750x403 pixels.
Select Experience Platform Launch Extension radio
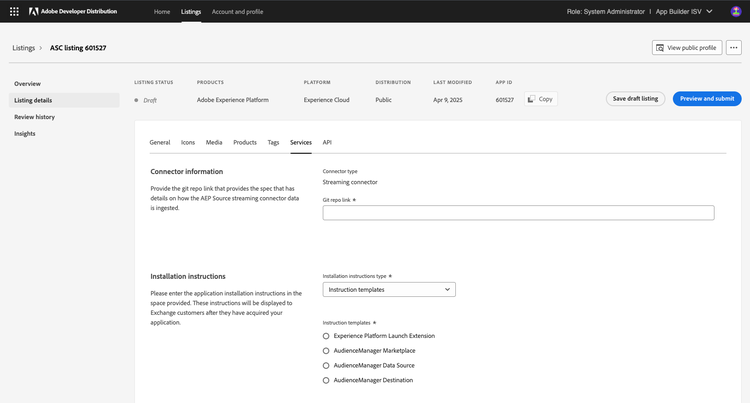pyautogui.click(x=326, y=336)
